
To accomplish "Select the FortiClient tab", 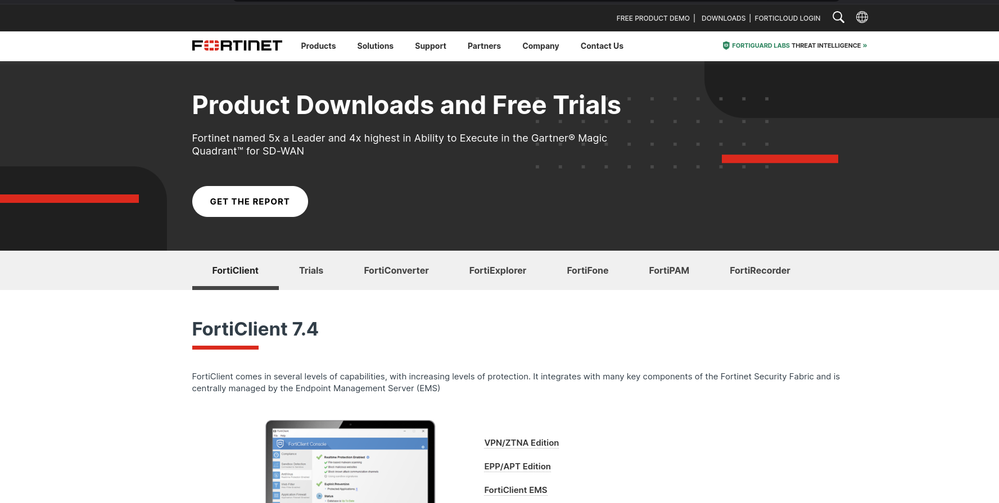I will 235,270.
